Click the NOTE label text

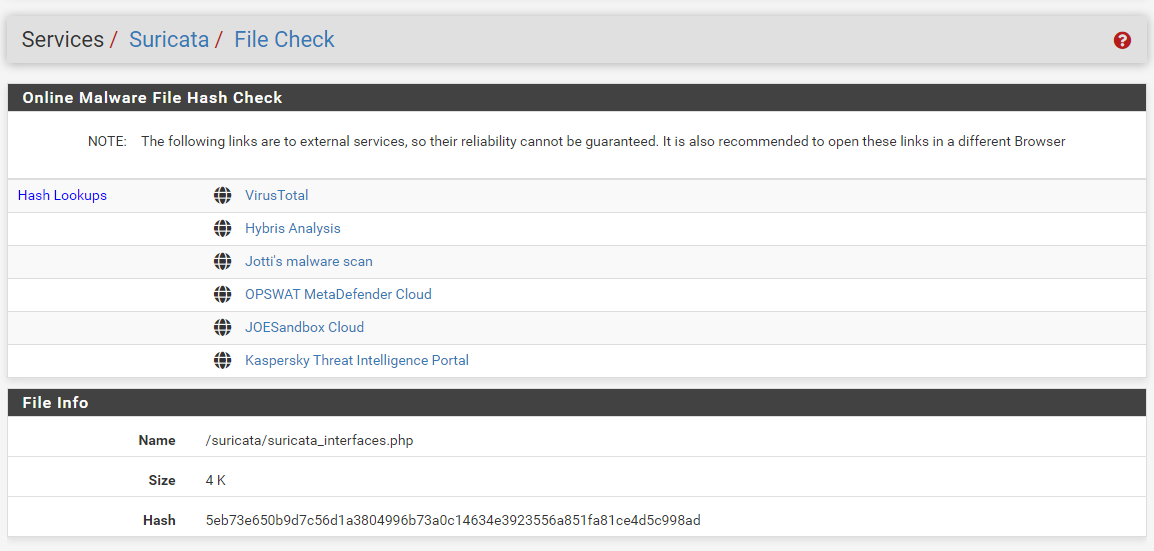pyautogui.click(x=107, y=141)
